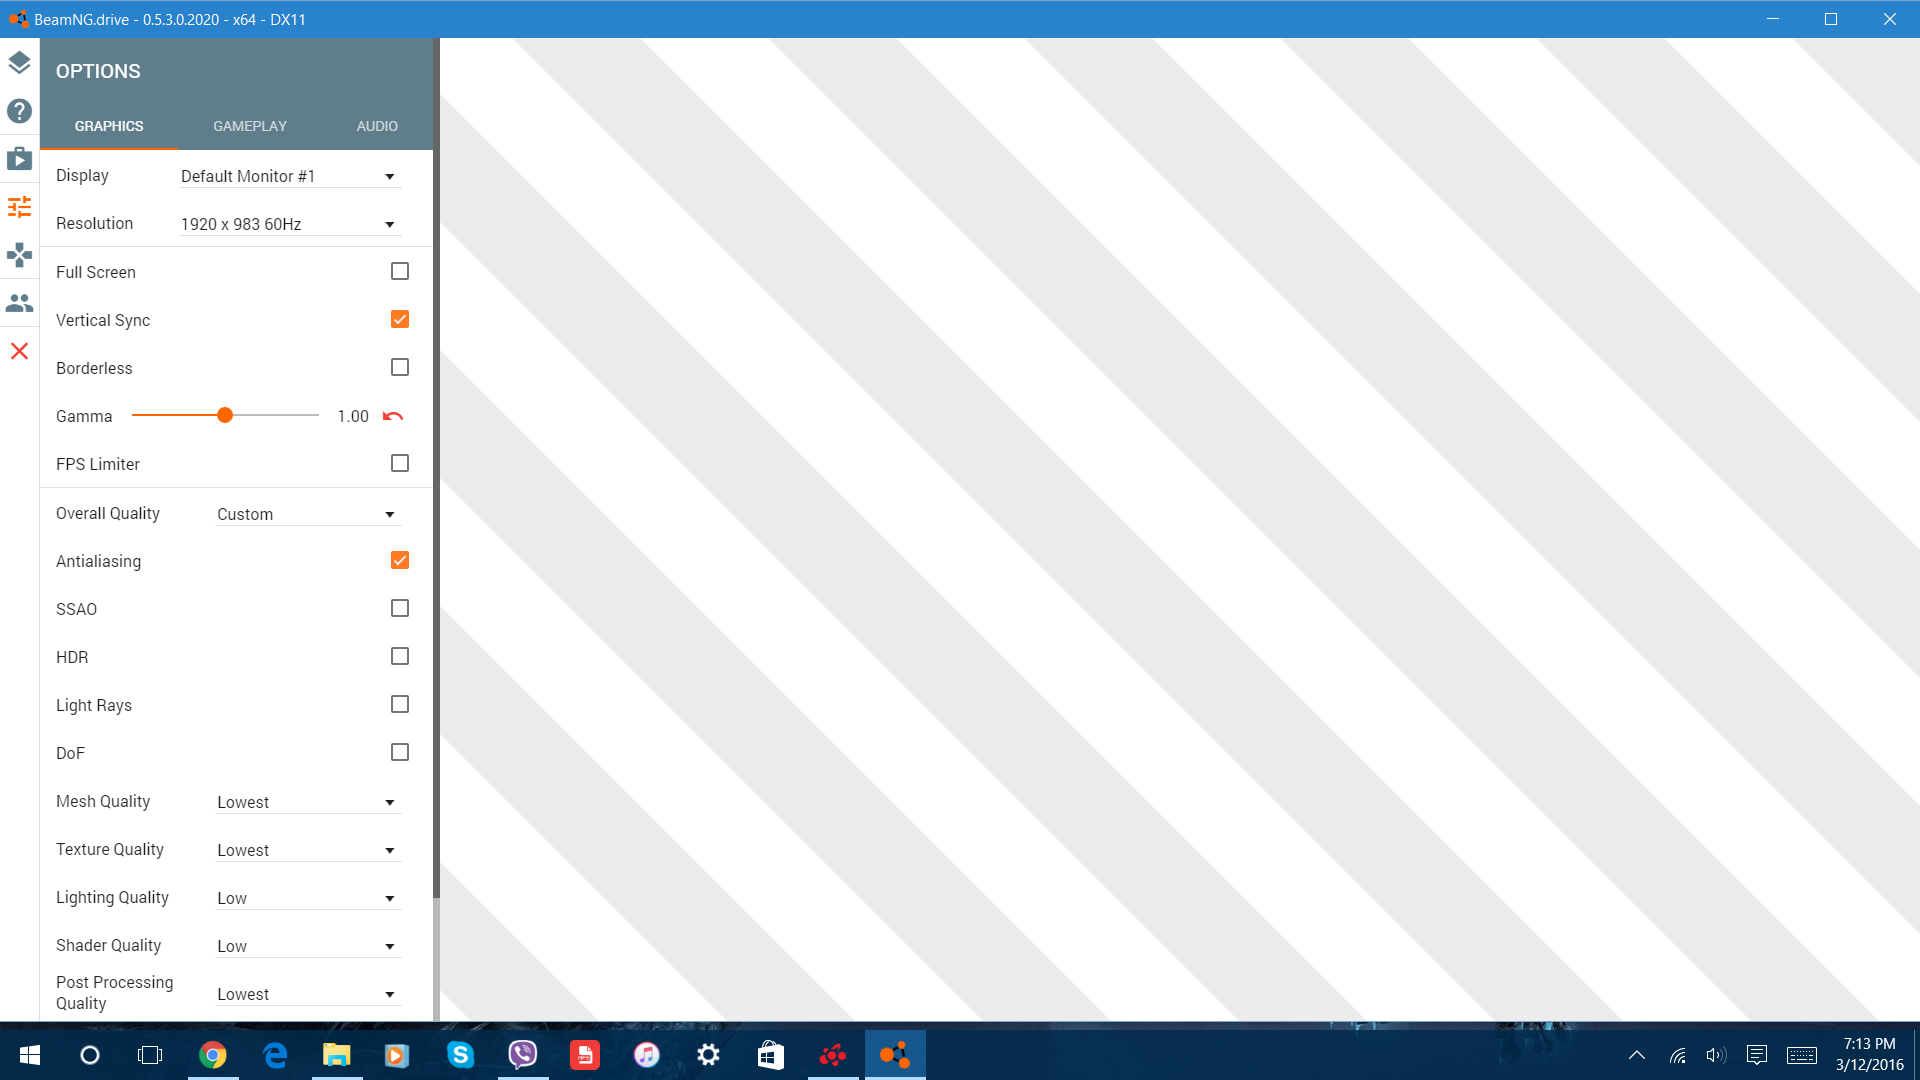The image size is (1920, 1080).
Task: Click the Gamma value 1.00
Action: pyautogui.click(x=353, y=416)
